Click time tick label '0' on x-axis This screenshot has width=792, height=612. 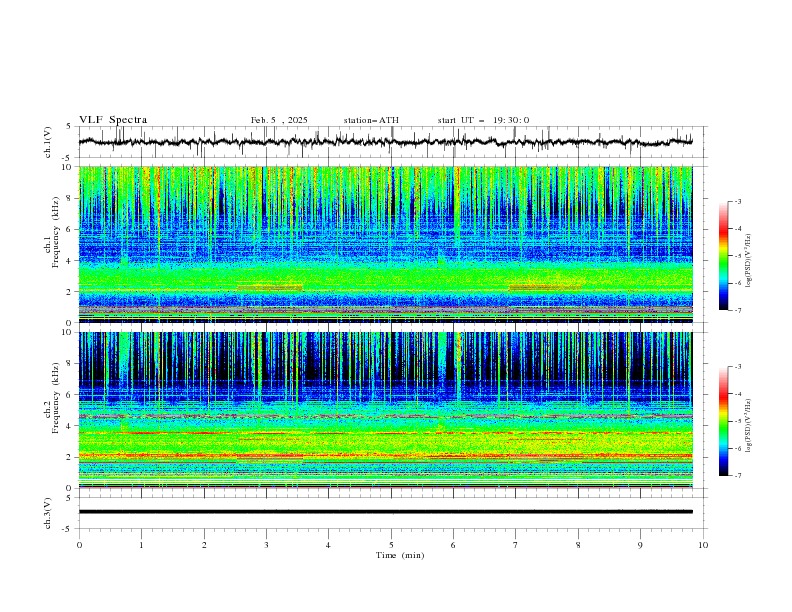click(x=79, y=545)
